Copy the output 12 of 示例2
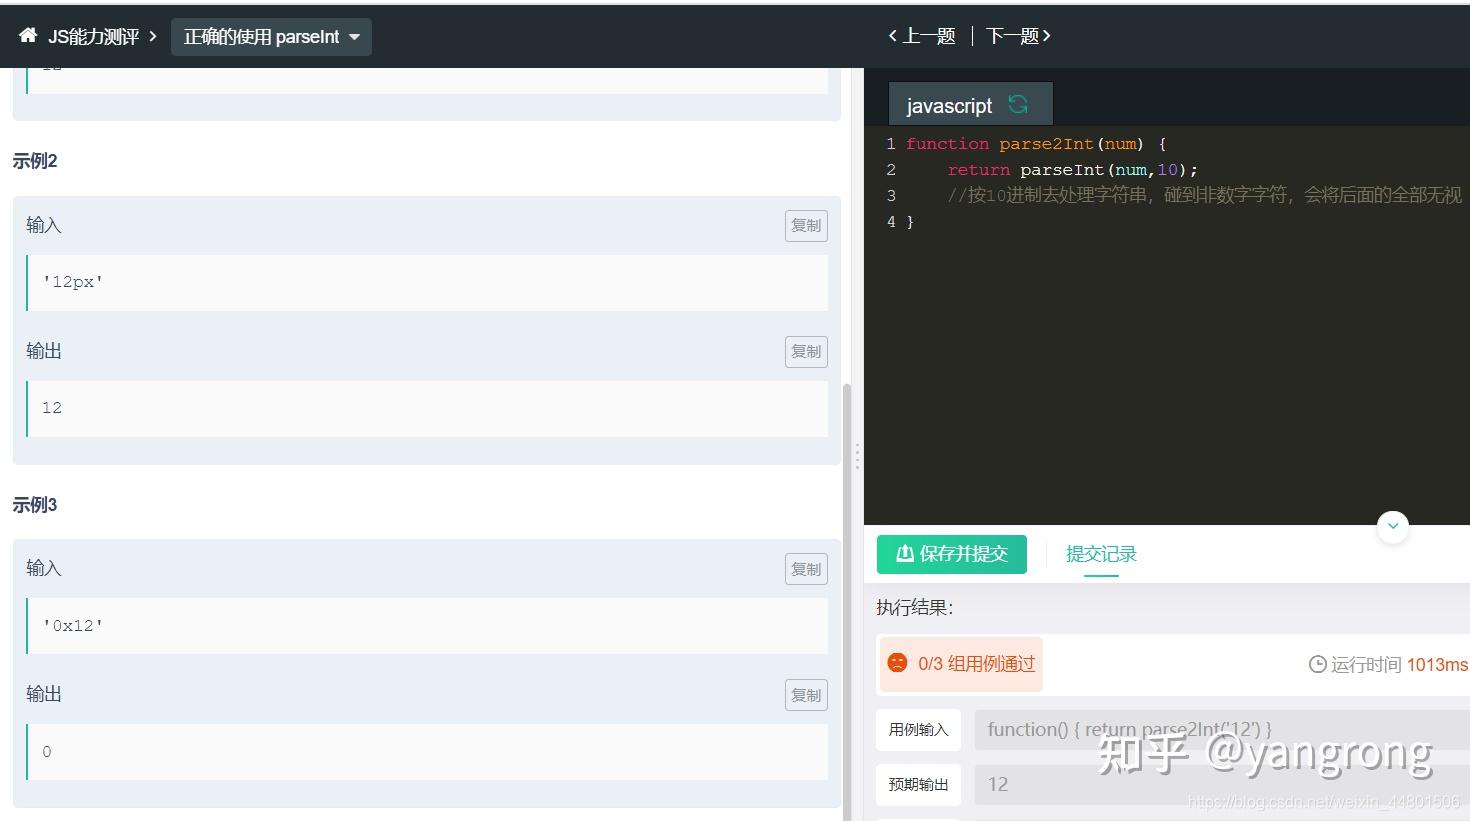The height and width of the screenshot is (821, 1470). (806, 352)
